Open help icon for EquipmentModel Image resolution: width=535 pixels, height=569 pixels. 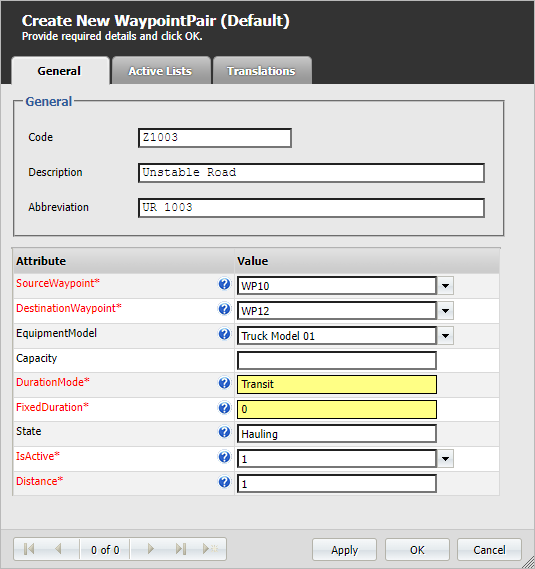click(x=224, y=334)
